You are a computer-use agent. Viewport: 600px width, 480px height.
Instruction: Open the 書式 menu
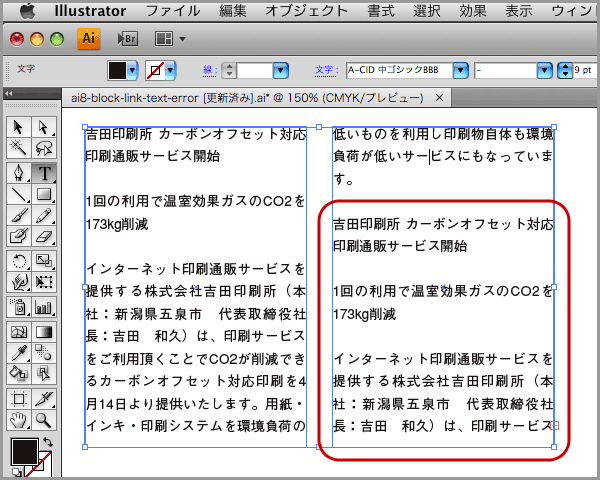[x=381, y=11]
